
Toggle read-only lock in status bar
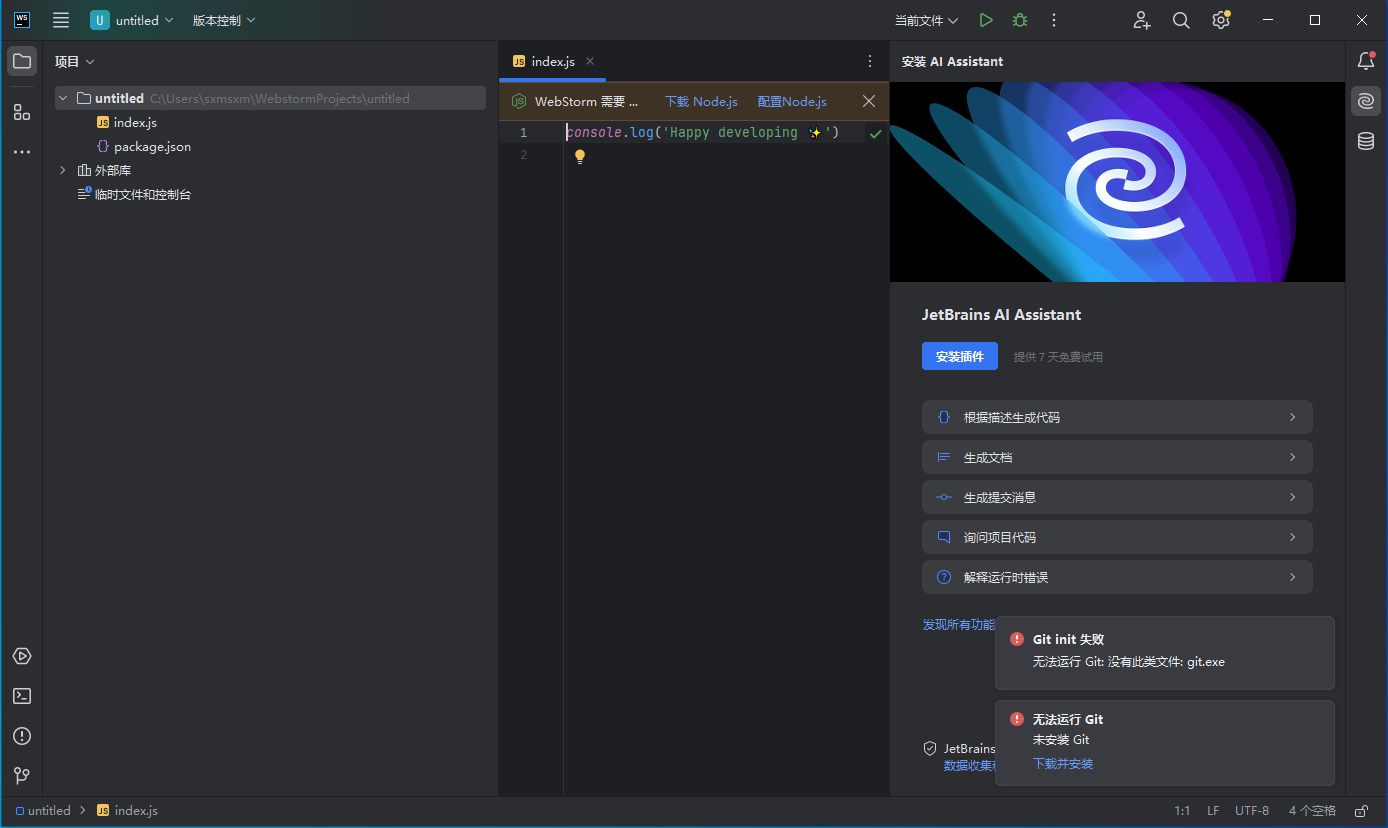[x=1361, y=811]
